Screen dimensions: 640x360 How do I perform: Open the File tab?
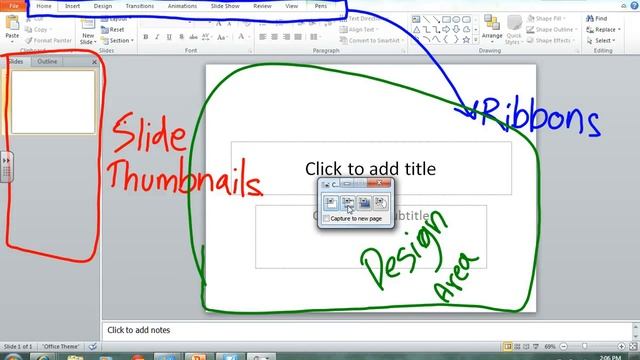click(13, 6)
